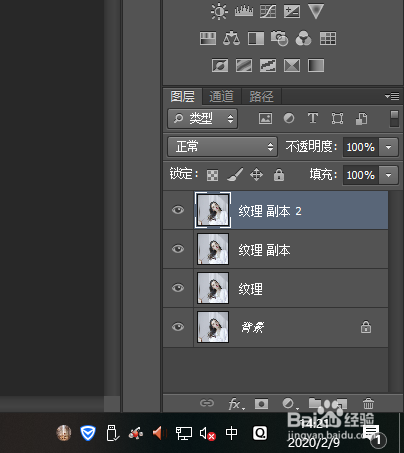Add a Brightness/Contrast adjustment

(x=219, y=12)
